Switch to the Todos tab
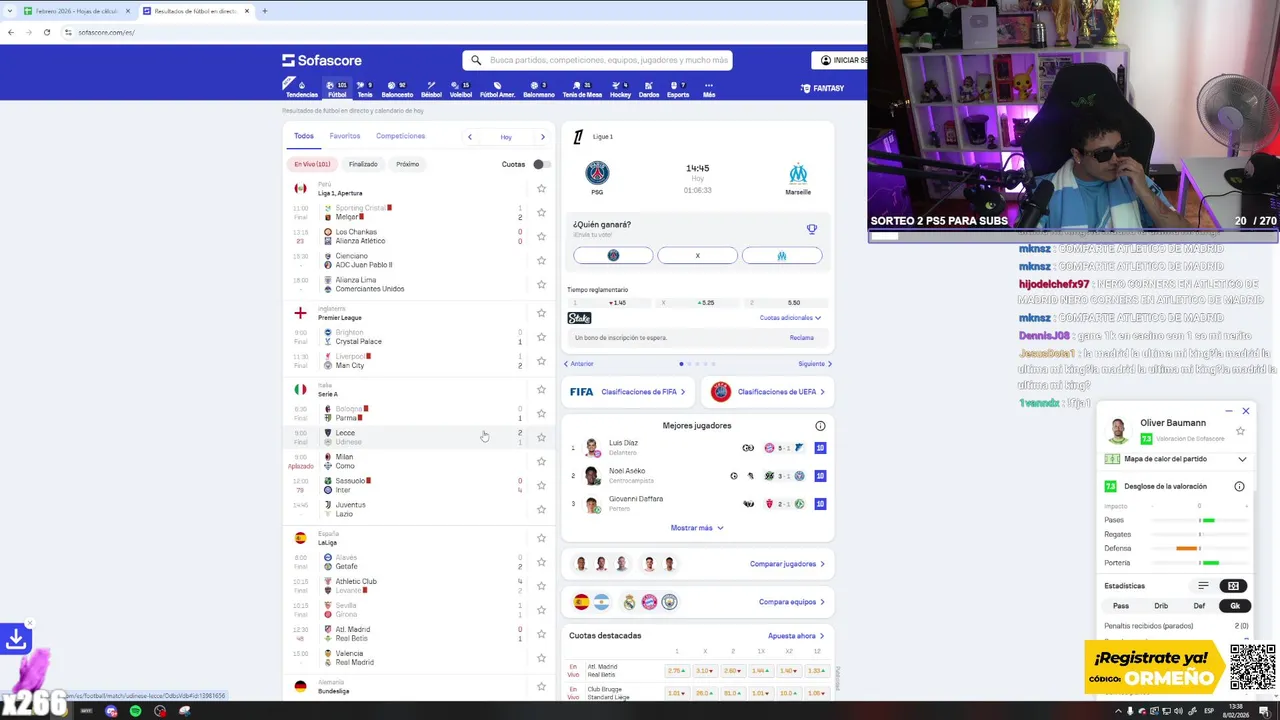Viewport: 1280px width, 720px height. tap(304, 136)
